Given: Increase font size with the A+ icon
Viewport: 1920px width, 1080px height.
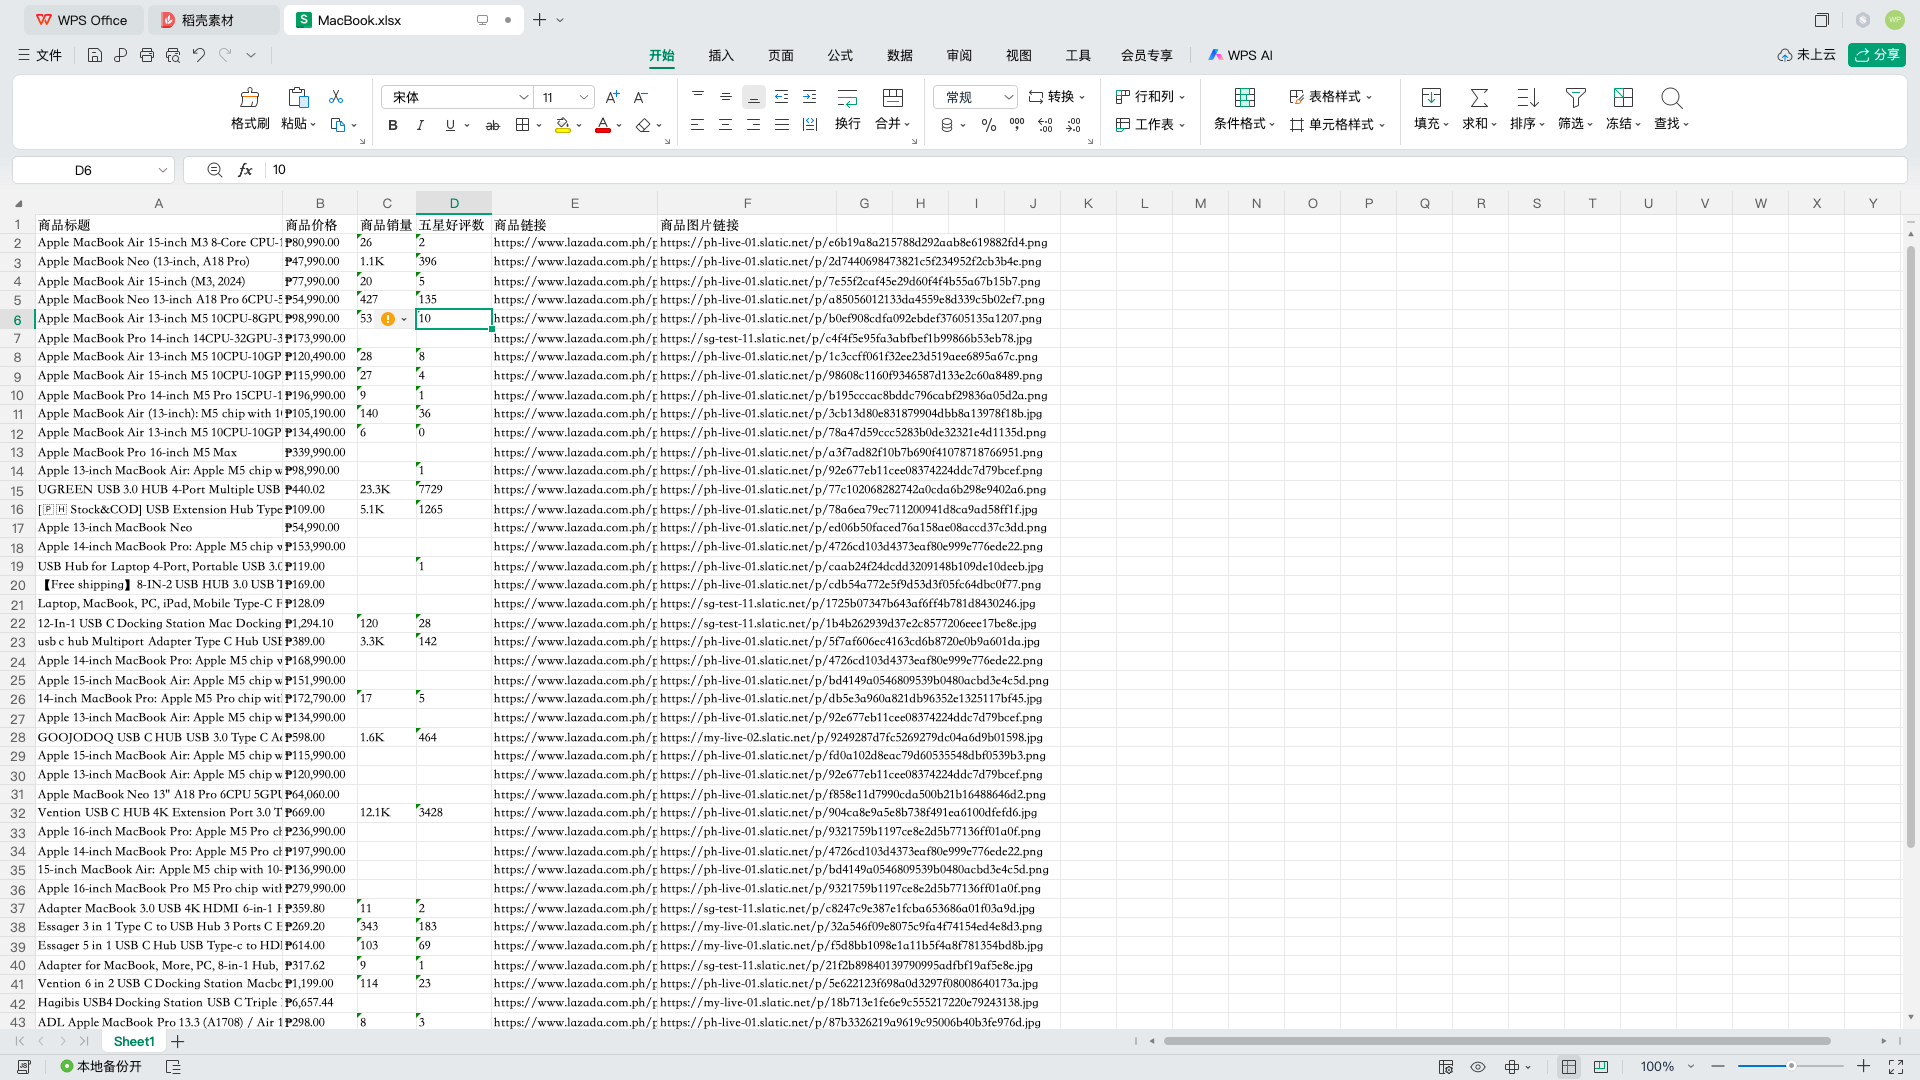Looking at the screenshot, I should [x=613, y=97].
